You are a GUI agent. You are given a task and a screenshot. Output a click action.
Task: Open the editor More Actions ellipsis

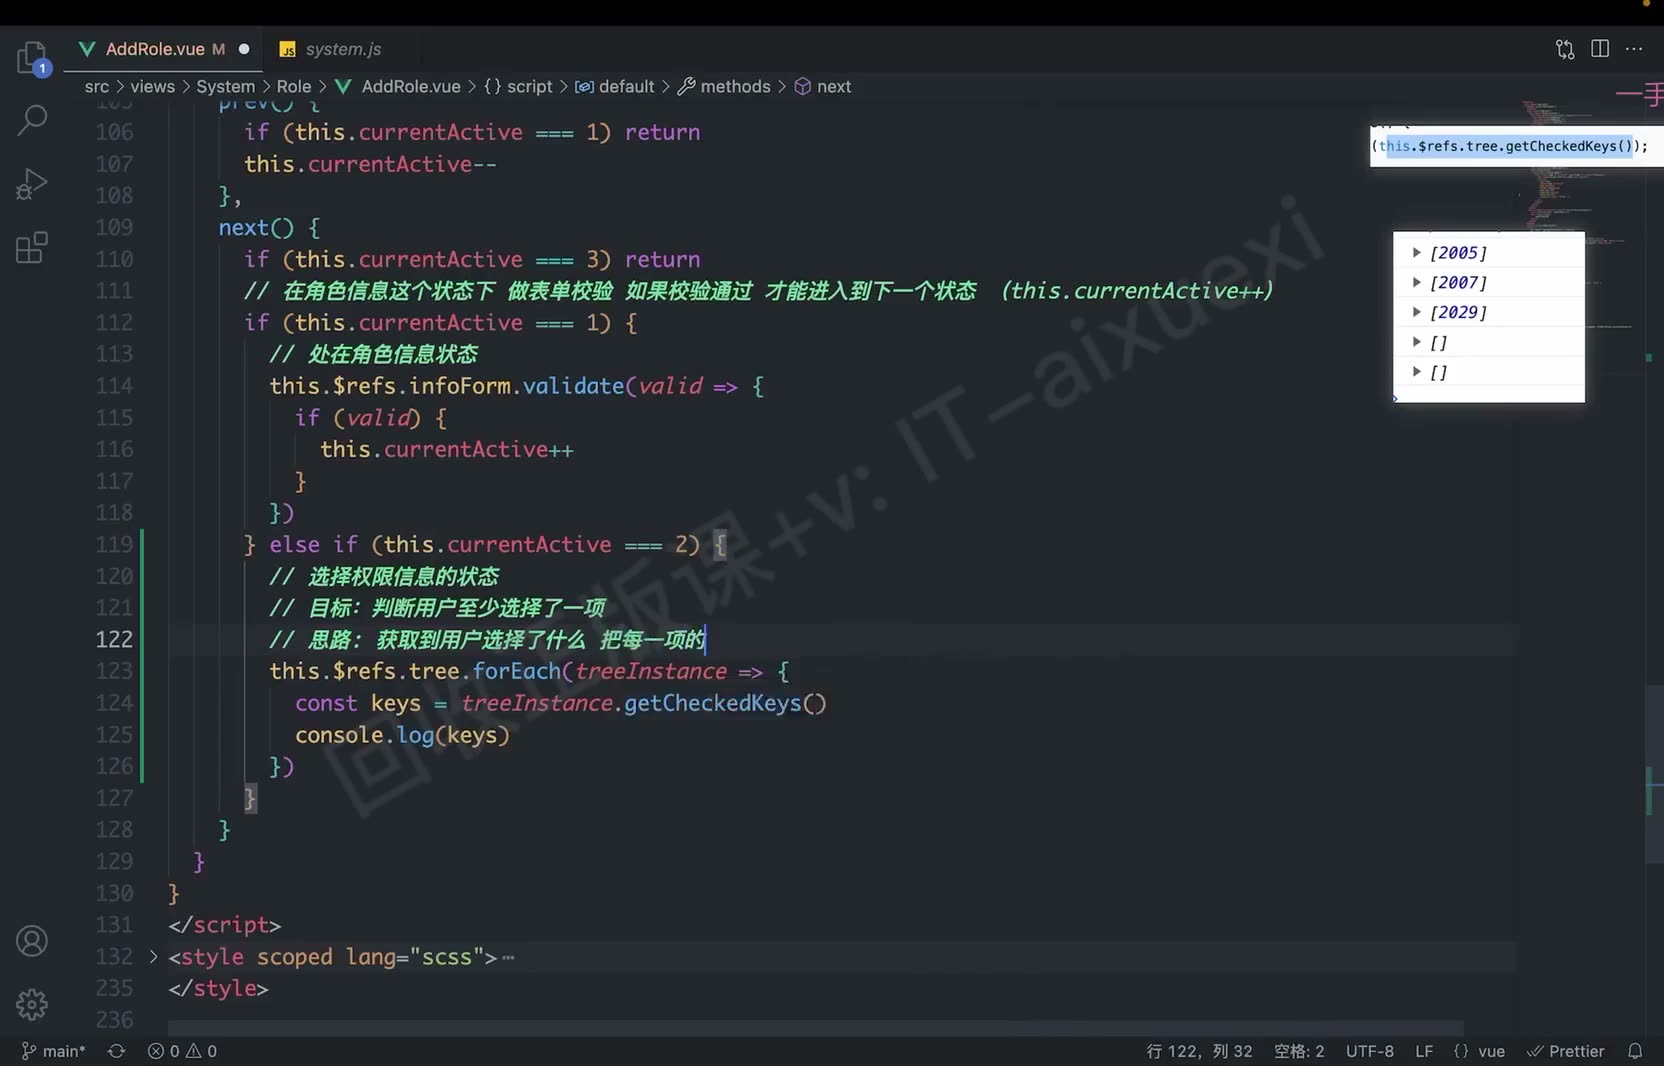coord(1634,49)
